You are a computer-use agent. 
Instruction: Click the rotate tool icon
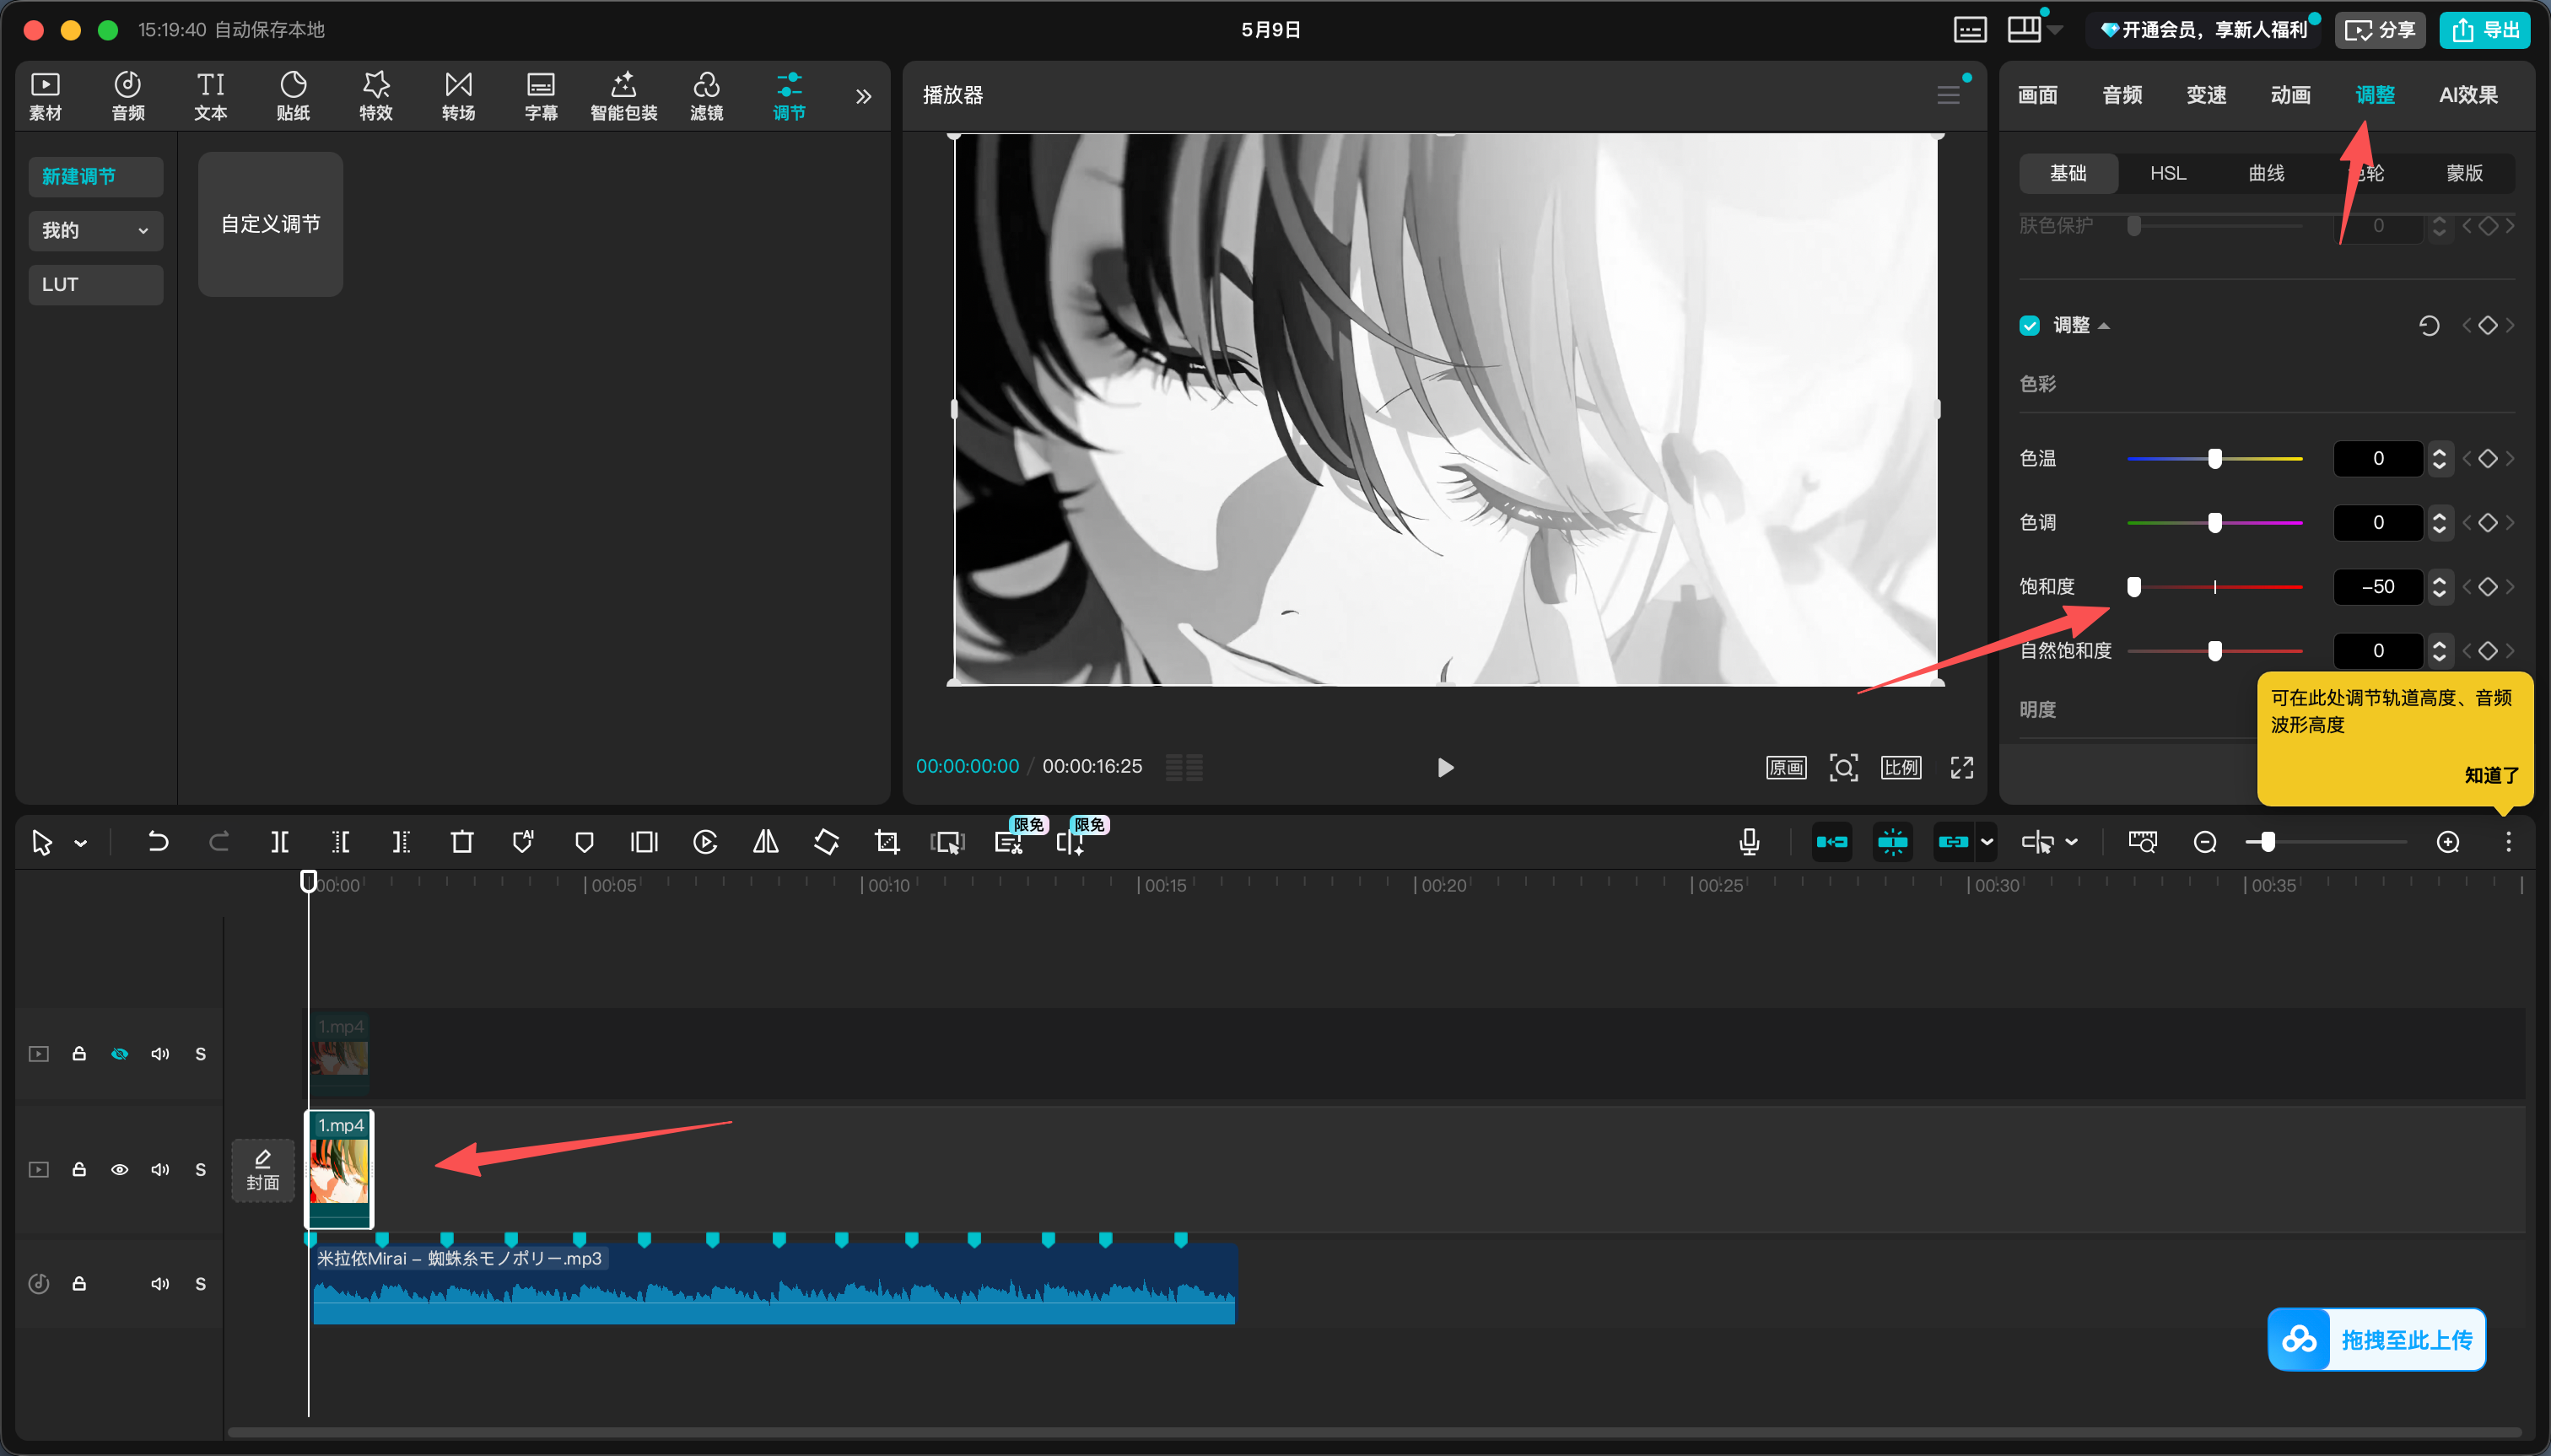click(x=827, y=842)
